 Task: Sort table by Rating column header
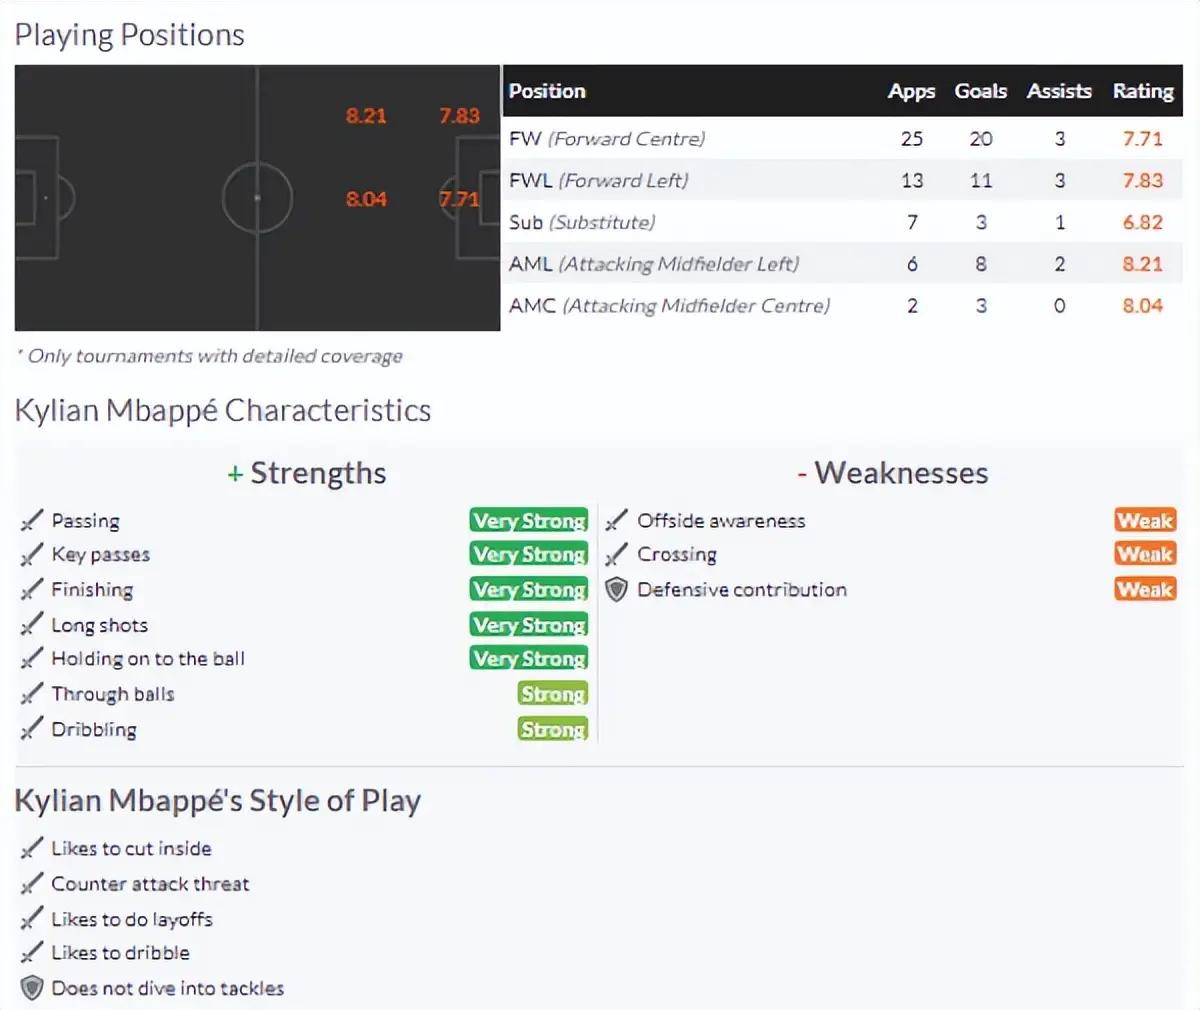1143,91
